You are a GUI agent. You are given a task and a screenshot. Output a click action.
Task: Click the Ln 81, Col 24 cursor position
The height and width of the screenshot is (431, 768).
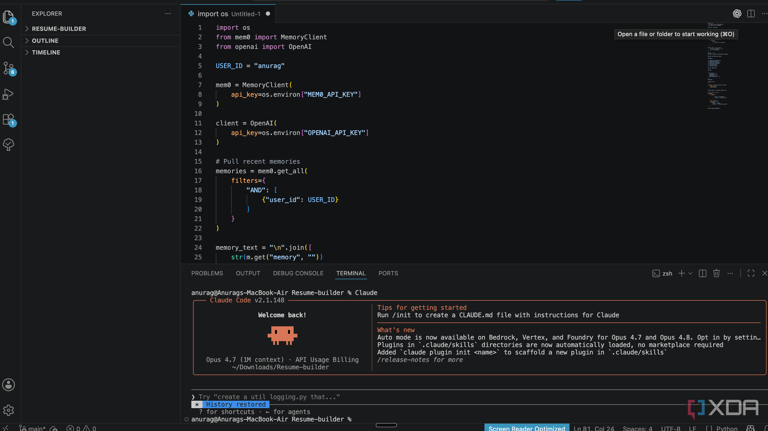(594, 428)
